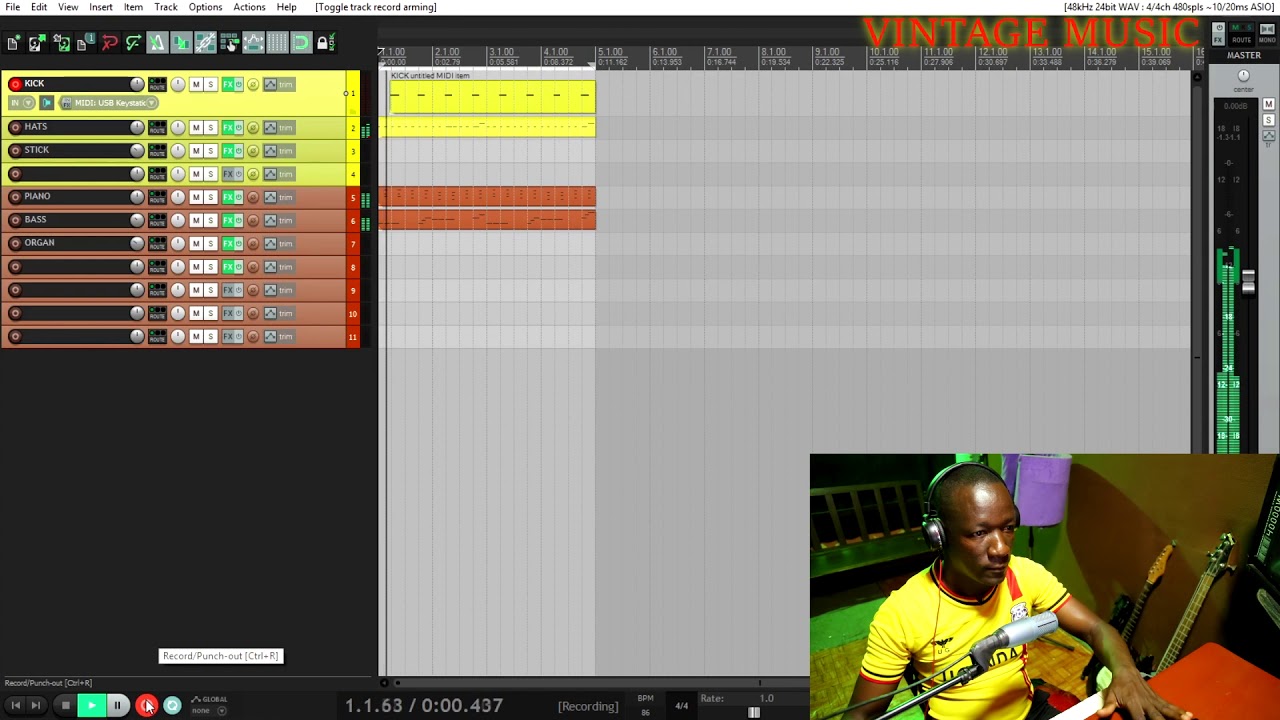Open the ORGAN track envelope/trim button
Screen dimensions: 1280x720
pos(279,244)
